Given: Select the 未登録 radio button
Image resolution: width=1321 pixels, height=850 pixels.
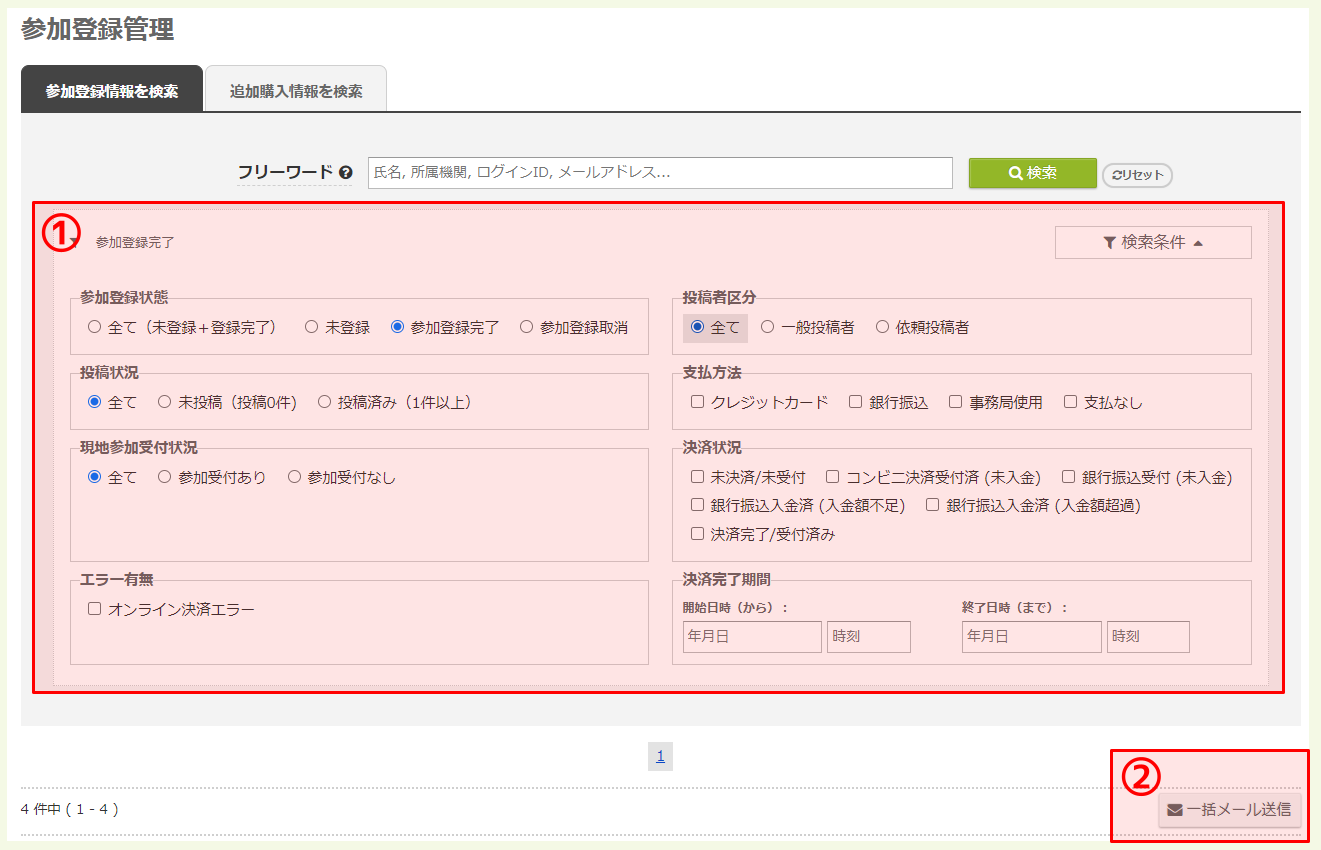Looking at the screenshot, I should click(x=311, y=326).
